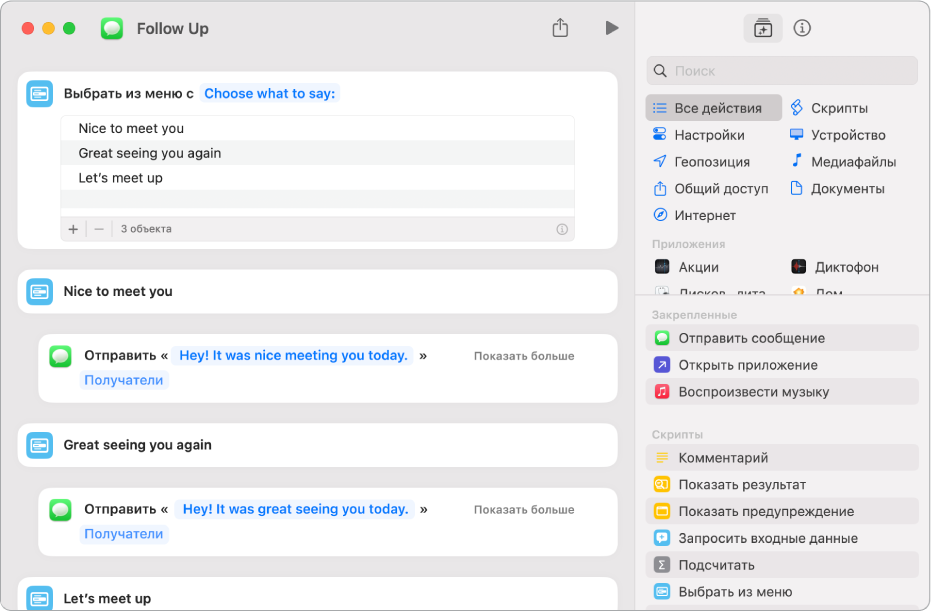931x612 pixels.
Task: Click the compass icon beside Интернет
Action: pyautogui.click(x=660, y=214)
